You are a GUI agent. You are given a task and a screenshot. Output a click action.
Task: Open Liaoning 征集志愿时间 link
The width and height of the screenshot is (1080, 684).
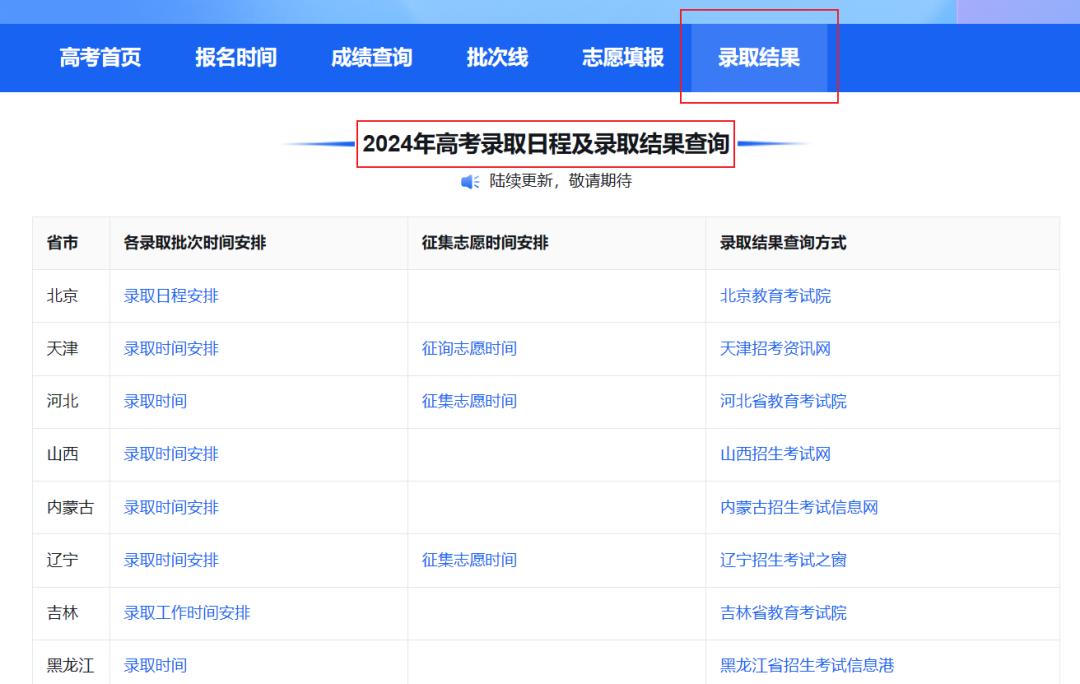(x=469, y=560)
